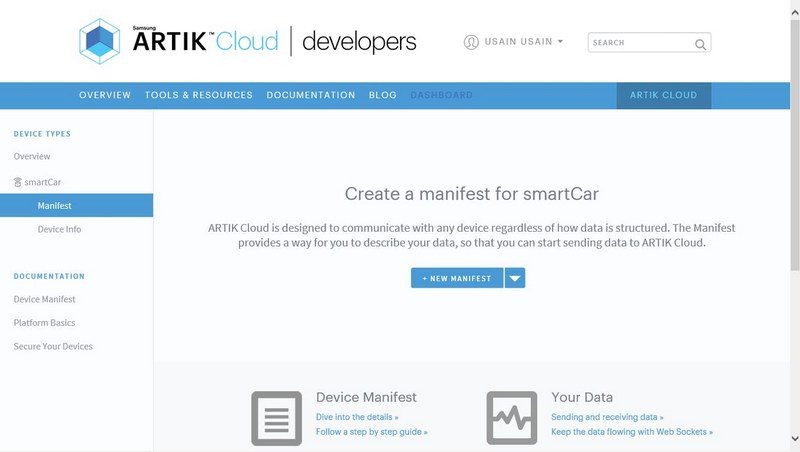Screen dimensions: 800x452
Task: Click the DEVICE TYPES sidebar header
Action: coord(42,134)
